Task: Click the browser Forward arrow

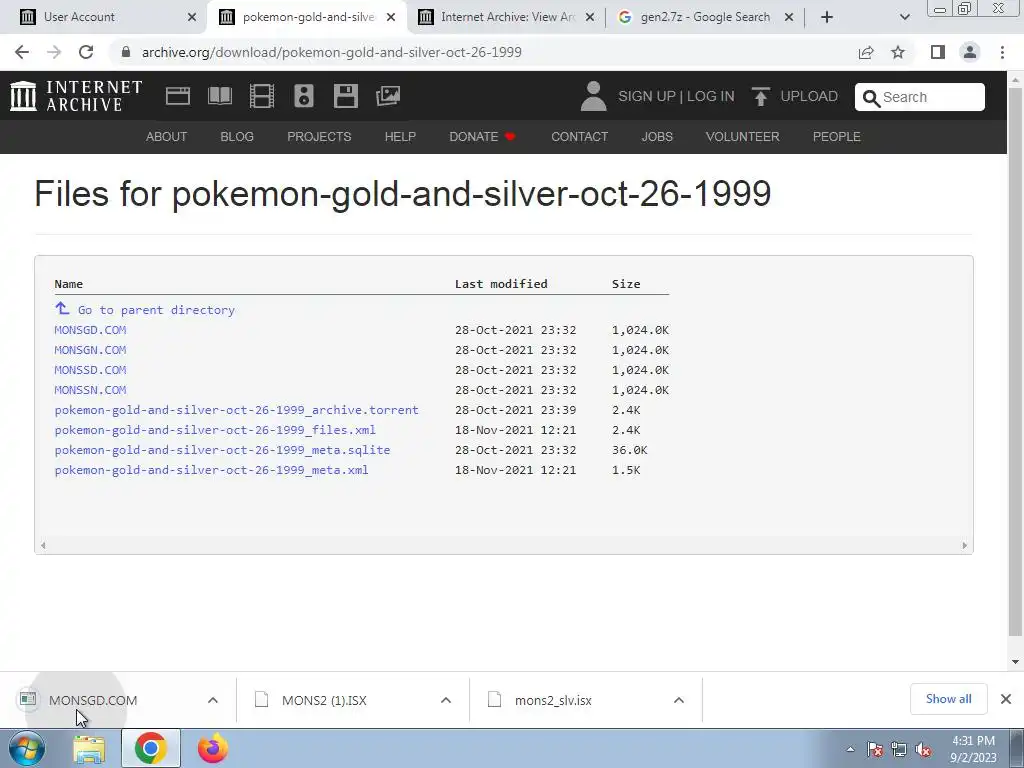Action: point(54,52)
